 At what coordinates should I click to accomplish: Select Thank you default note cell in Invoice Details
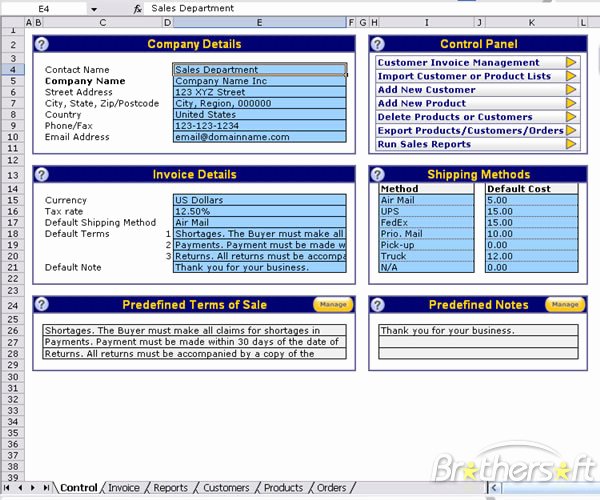point(260,267)
